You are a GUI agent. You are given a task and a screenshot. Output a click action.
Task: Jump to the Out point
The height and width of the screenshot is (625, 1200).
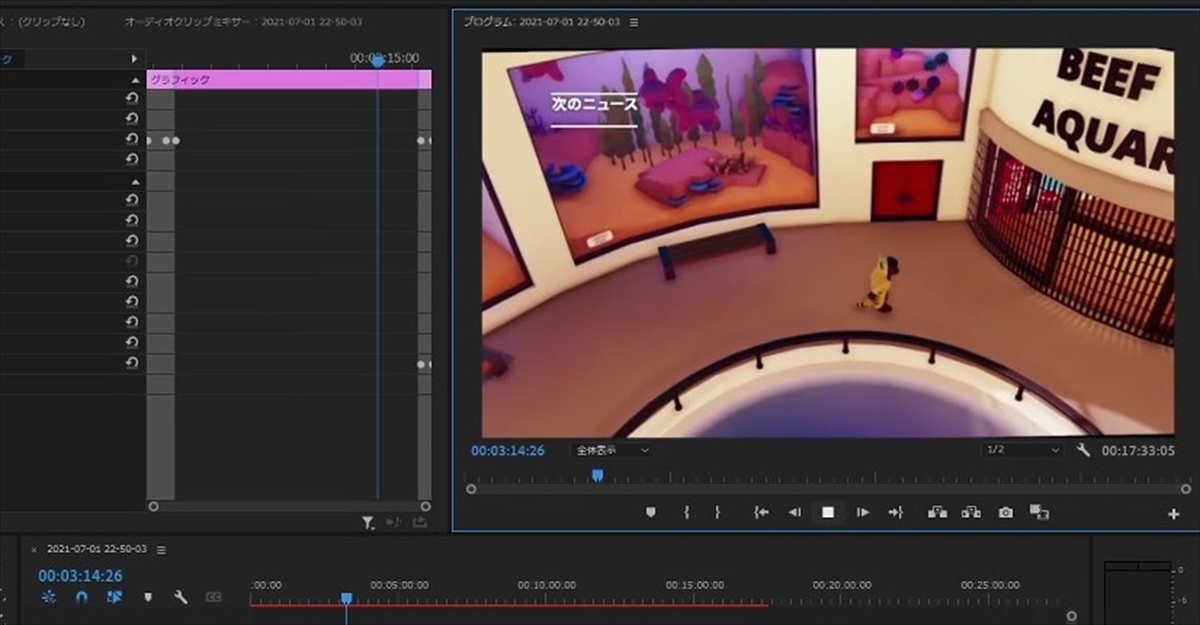(895, 512)
